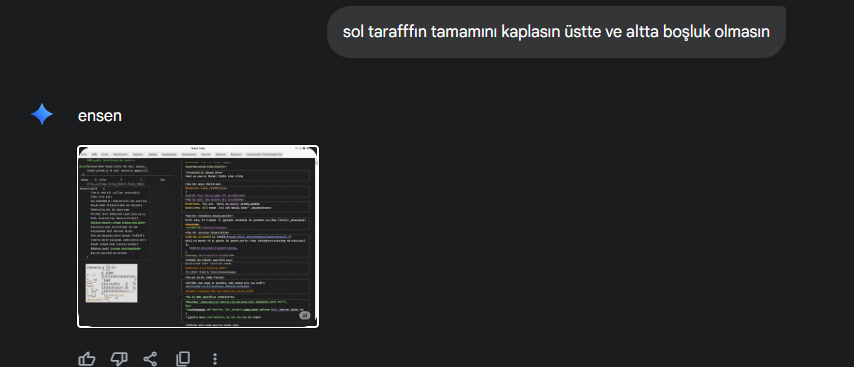The width and height of the screenshot is (854, 367).
Task: Share the response via share icon
Action: tap(150, 359)
